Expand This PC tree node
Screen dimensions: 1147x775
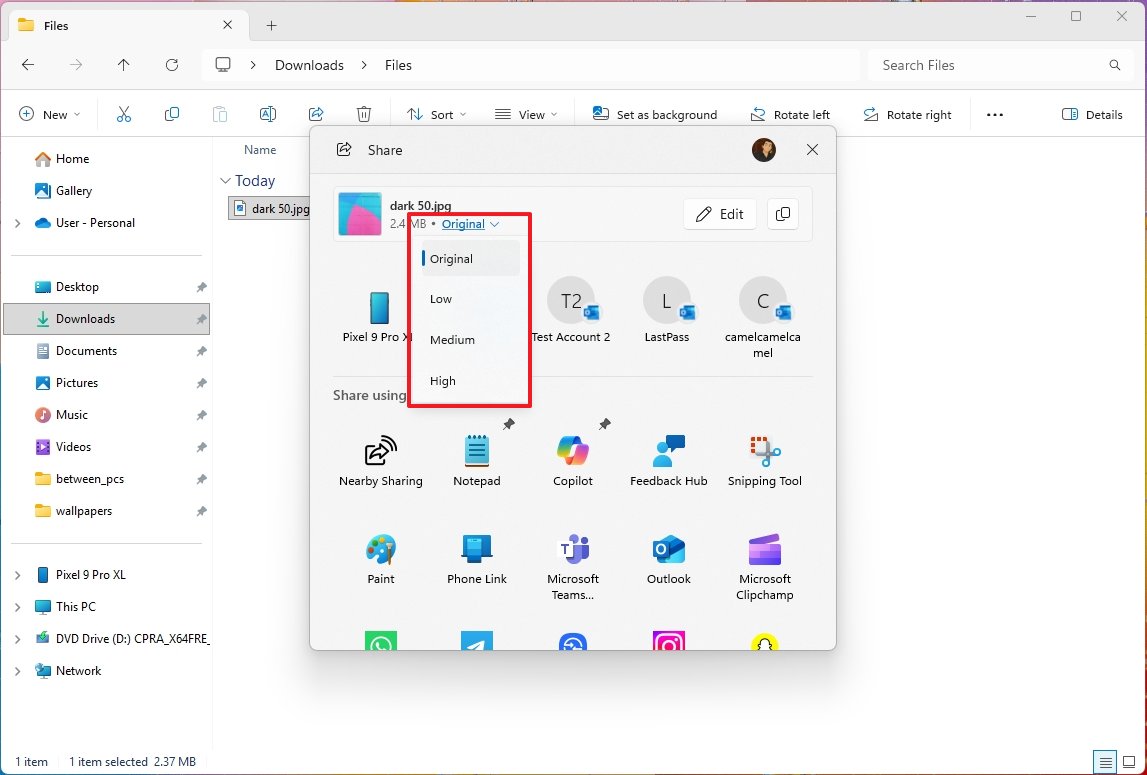point(18,607)
